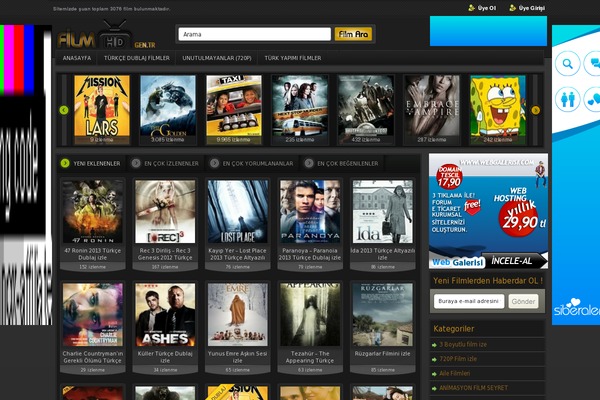This screenshot has height=400, width=600.
Task: Click the Üye Ol member icon
Action: [x=471, y=8]
